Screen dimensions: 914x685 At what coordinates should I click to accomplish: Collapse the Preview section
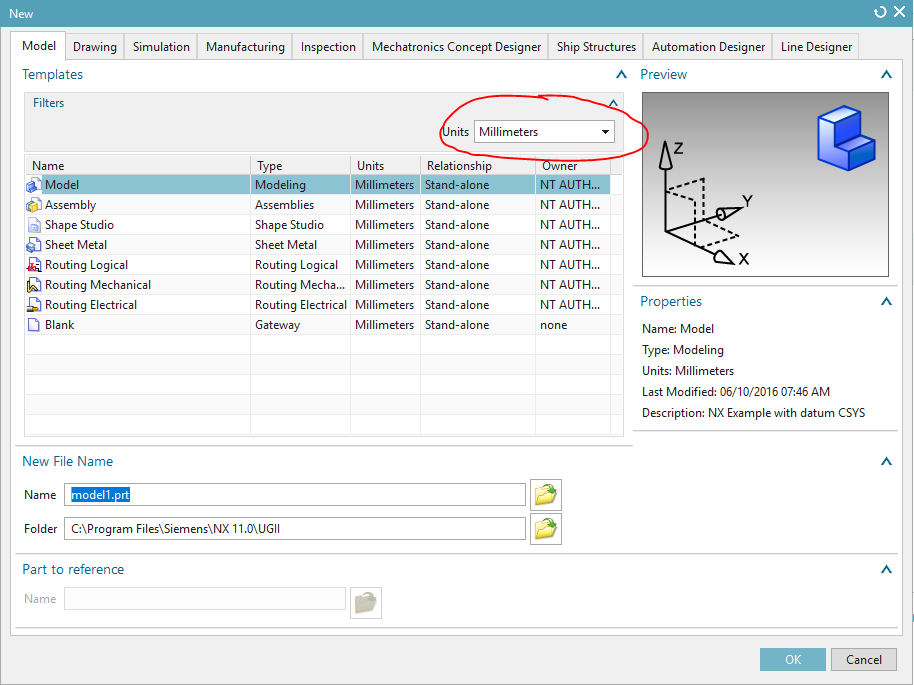(885, 75)
